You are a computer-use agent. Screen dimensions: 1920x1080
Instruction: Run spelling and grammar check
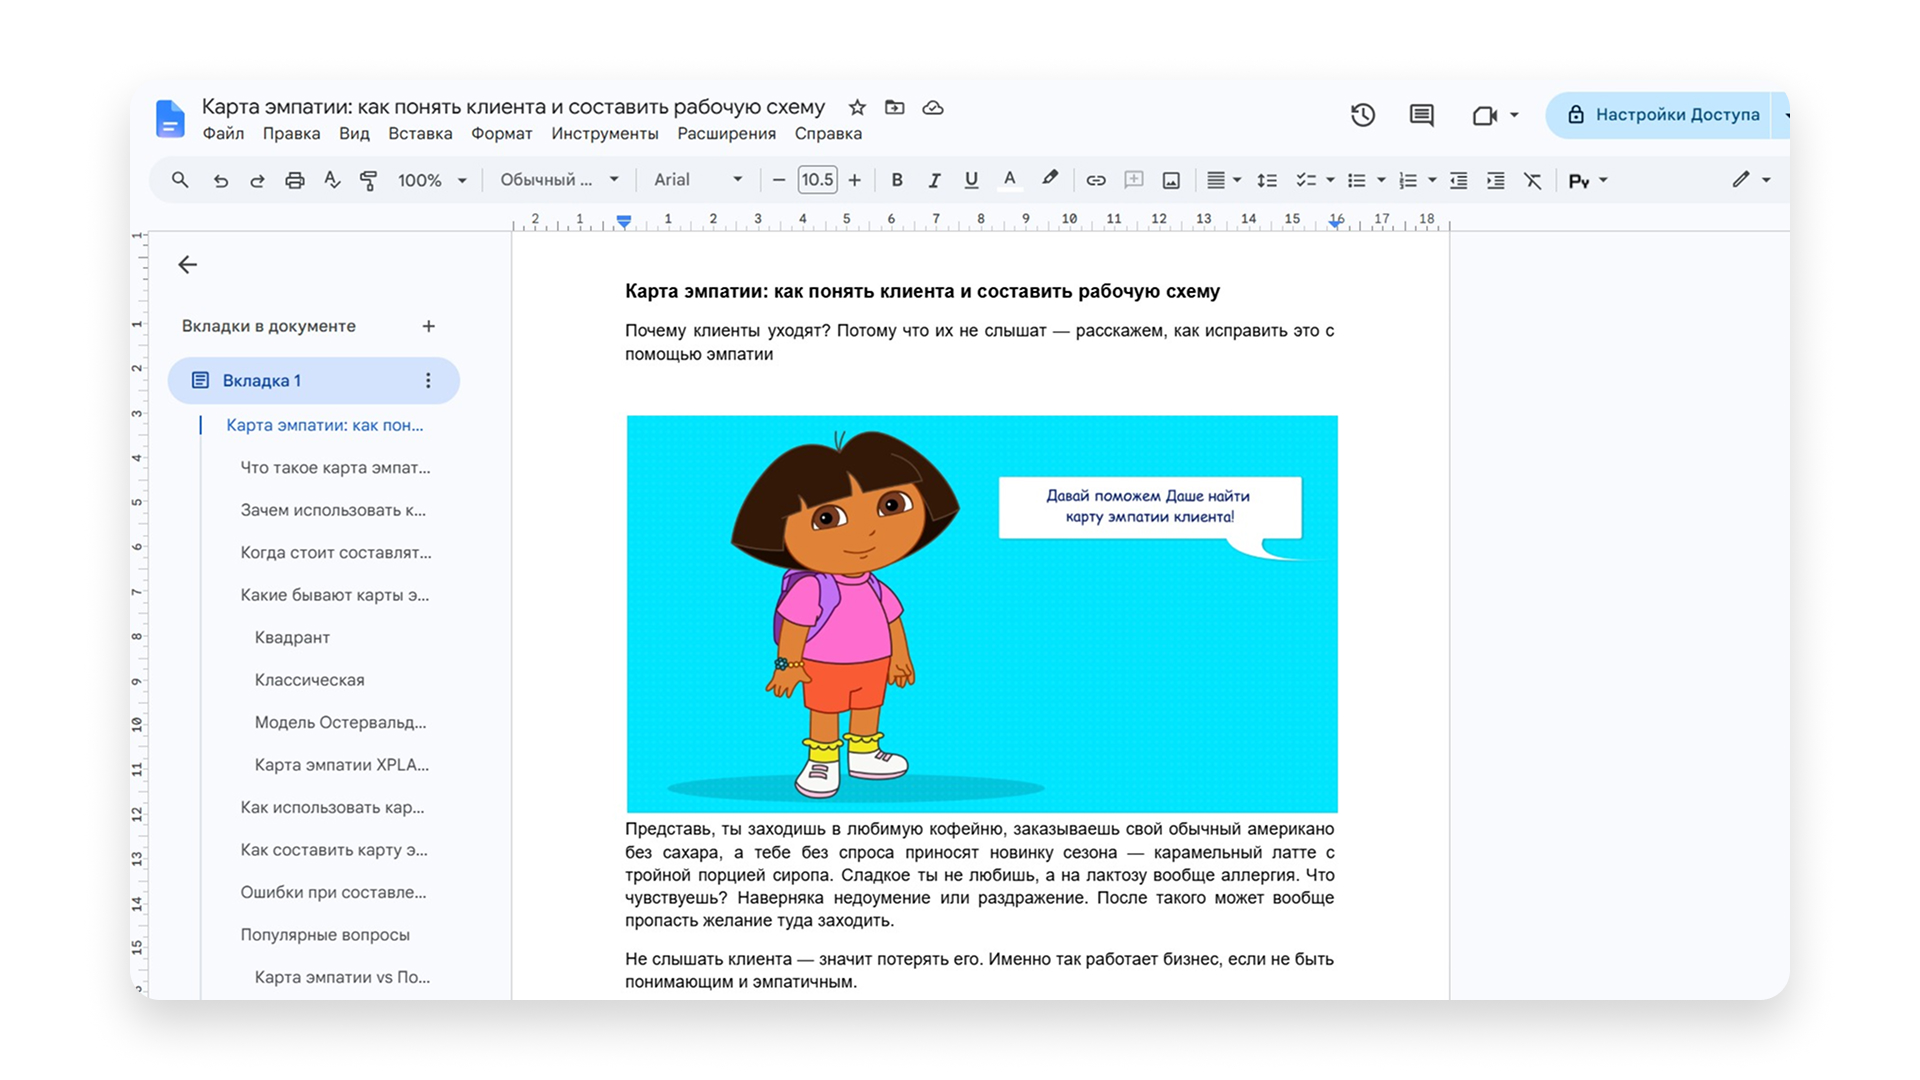332,180
